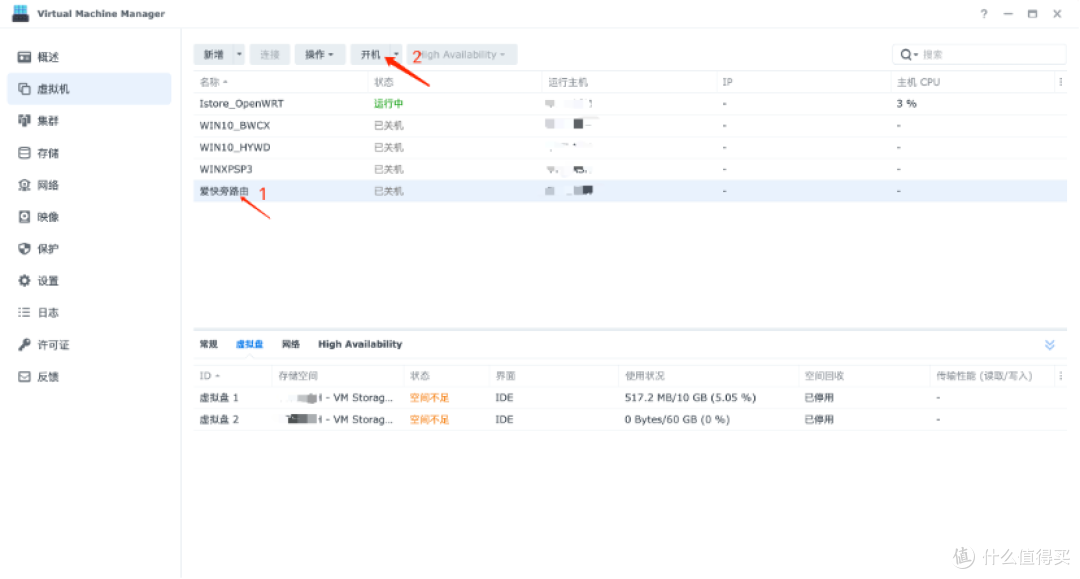The image size is (1080, 579).
Task: Click the 新增 create button
Action: (x=214, y=54)
